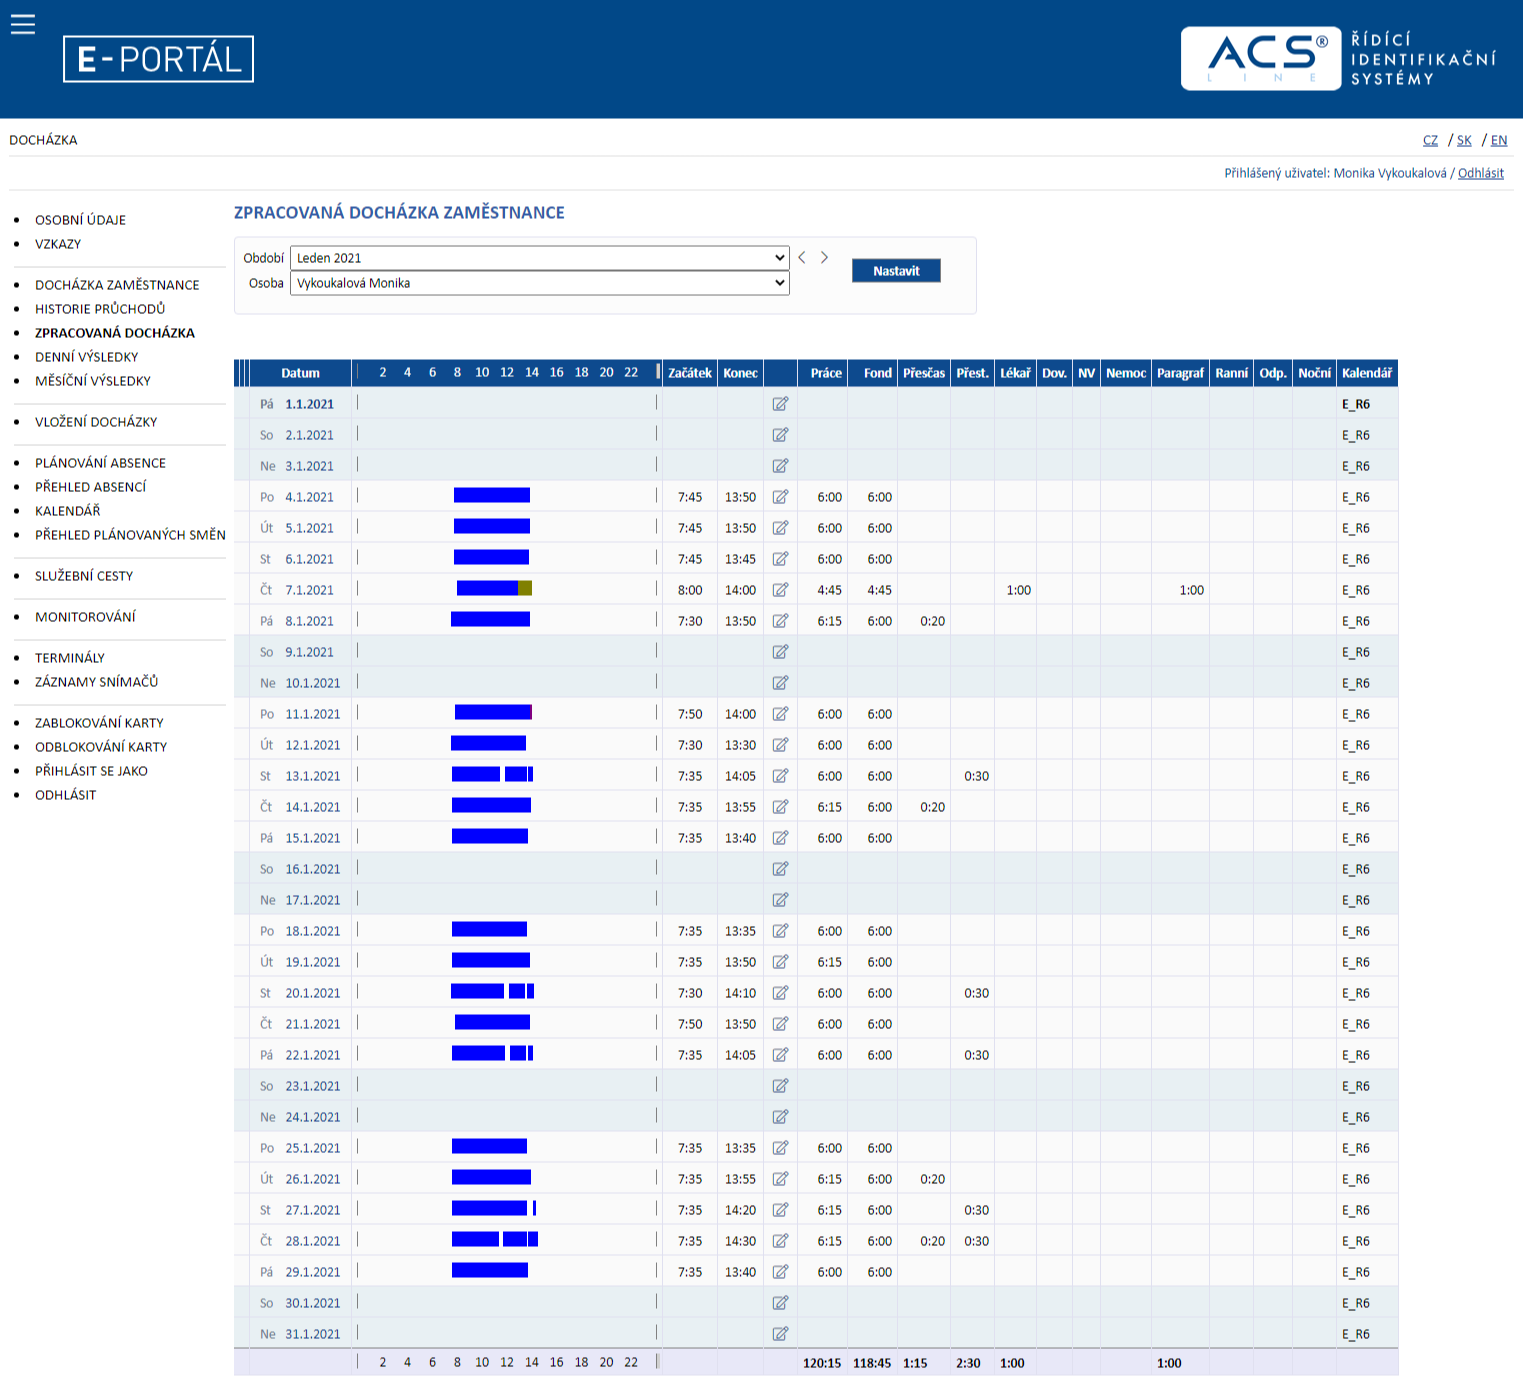Open Vzkazy menu item
This screenshot has width=1523, height=1383.
(x=58, y=244)
